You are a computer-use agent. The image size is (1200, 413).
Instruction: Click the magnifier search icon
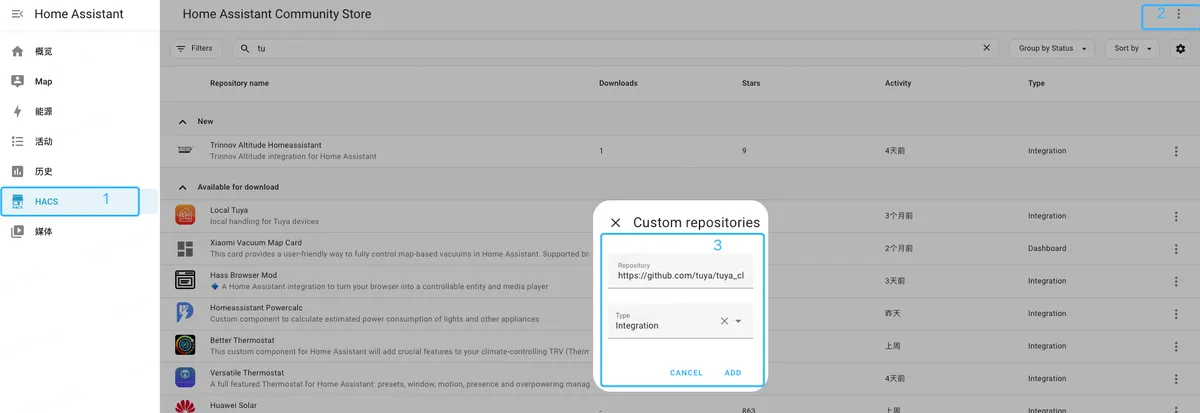[244, 48]
